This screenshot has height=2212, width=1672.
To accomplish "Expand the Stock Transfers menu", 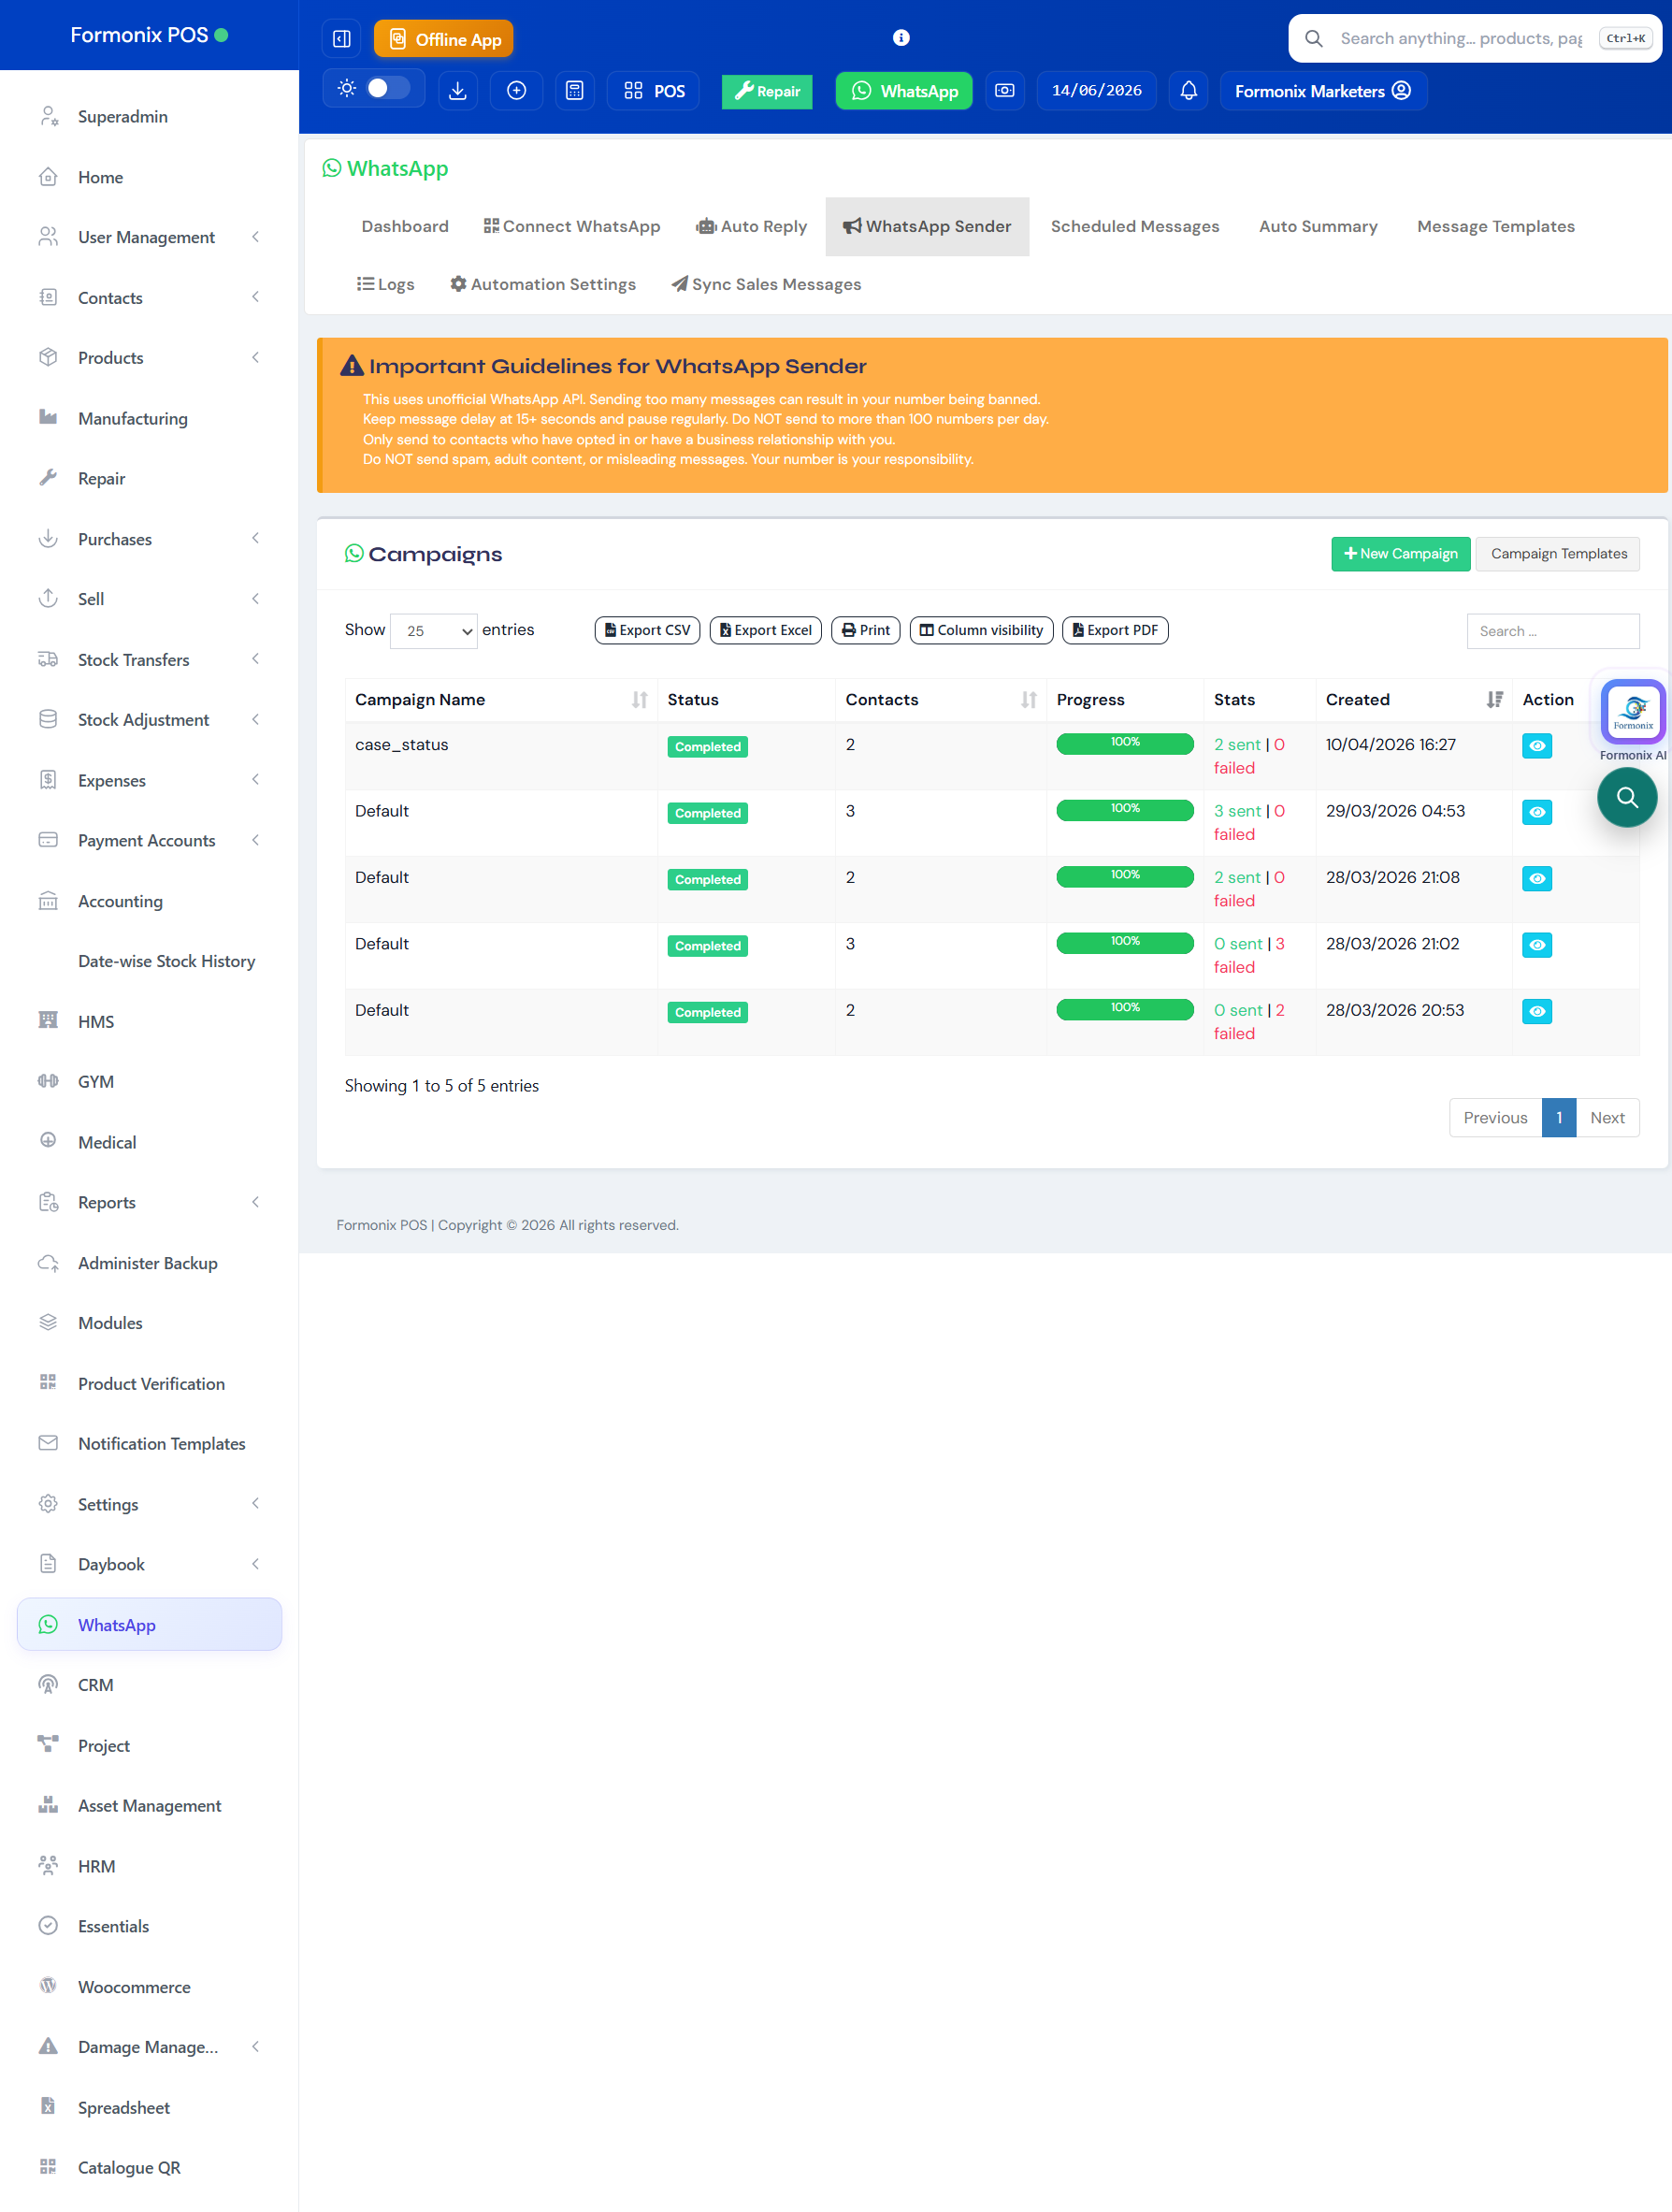I will (150, 660).
